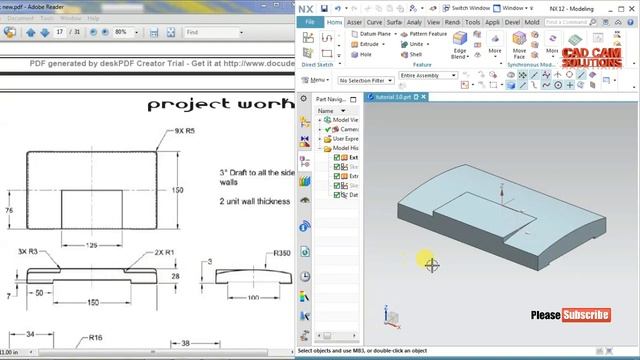Click the Pattern Feature command
This screenshot has width=640, height=360.
coord(424,34)
